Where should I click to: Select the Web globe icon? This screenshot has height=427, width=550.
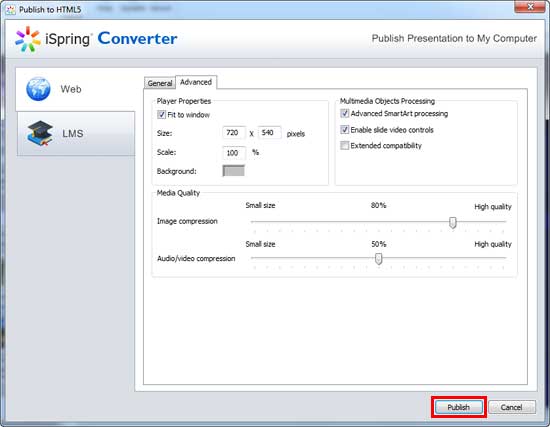pos(38,89)
